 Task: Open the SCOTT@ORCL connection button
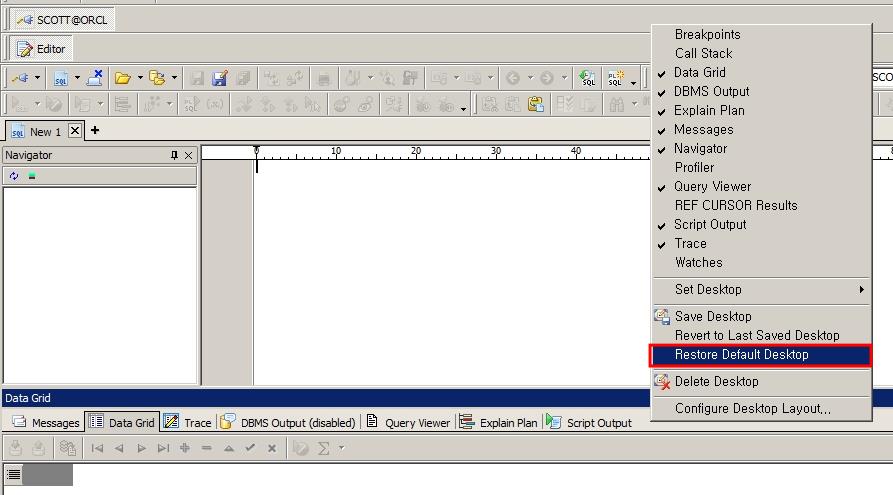(61, 20)
